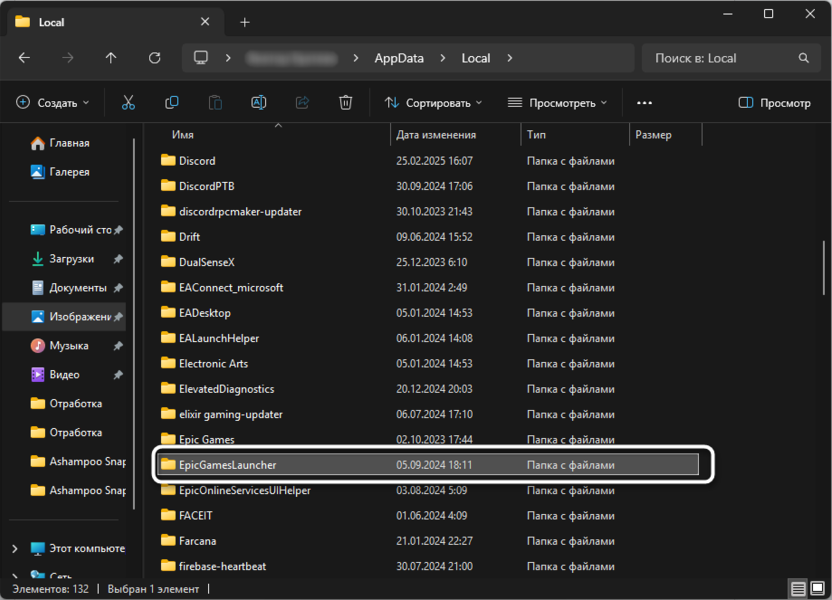Click AppData in the address breadcrumb

[399, 58]
